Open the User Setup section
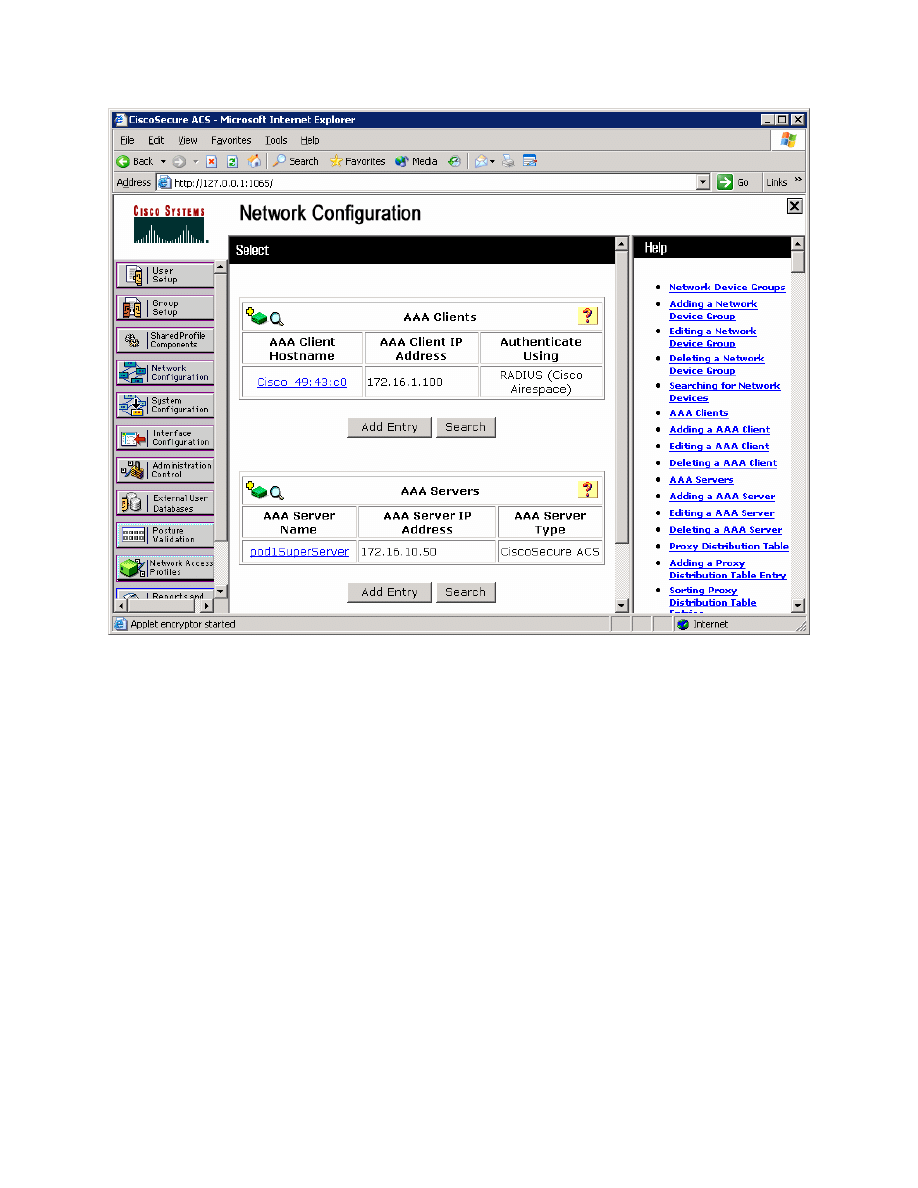The height and width of the screenshot is (1188, 918). click(165, 272)
